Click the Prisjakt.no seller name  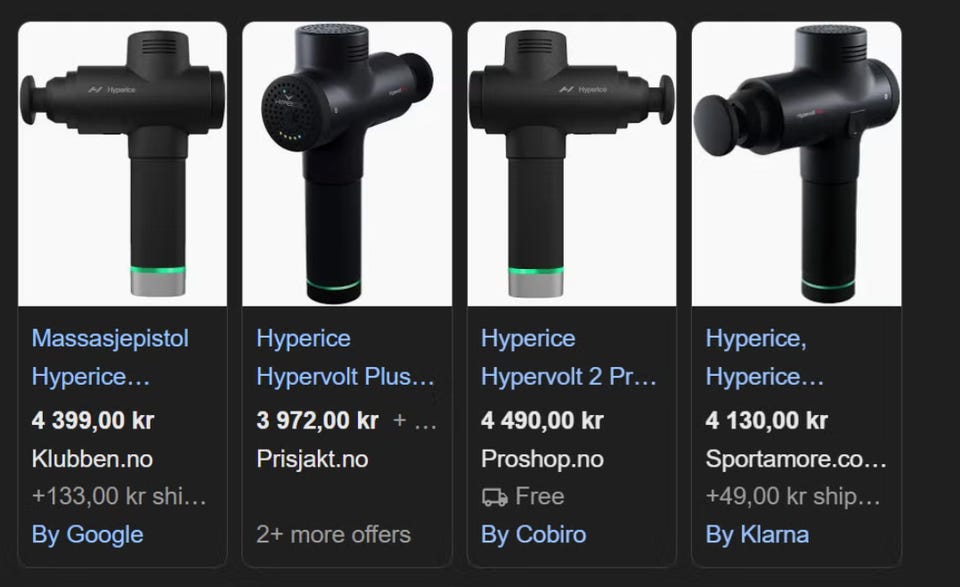pos(312,459)
